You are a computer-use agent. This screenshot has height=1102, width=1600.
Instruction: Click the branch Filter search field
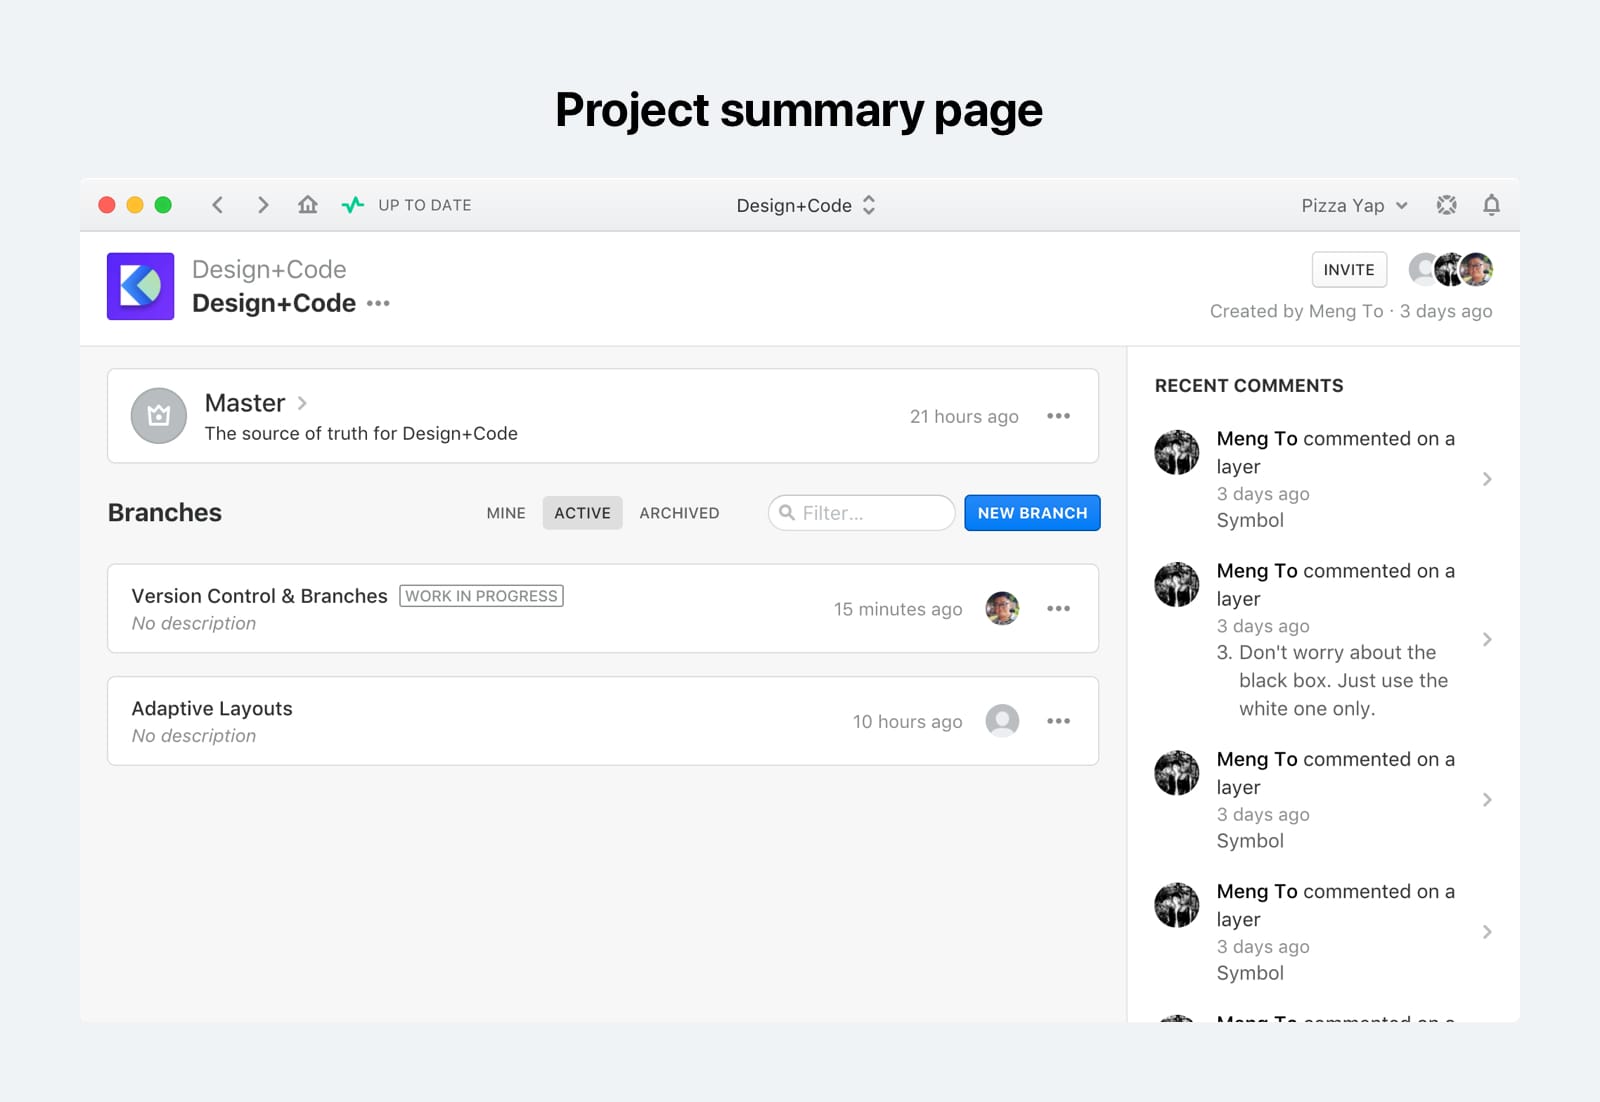pyautogui.click(x=860, y=512)
